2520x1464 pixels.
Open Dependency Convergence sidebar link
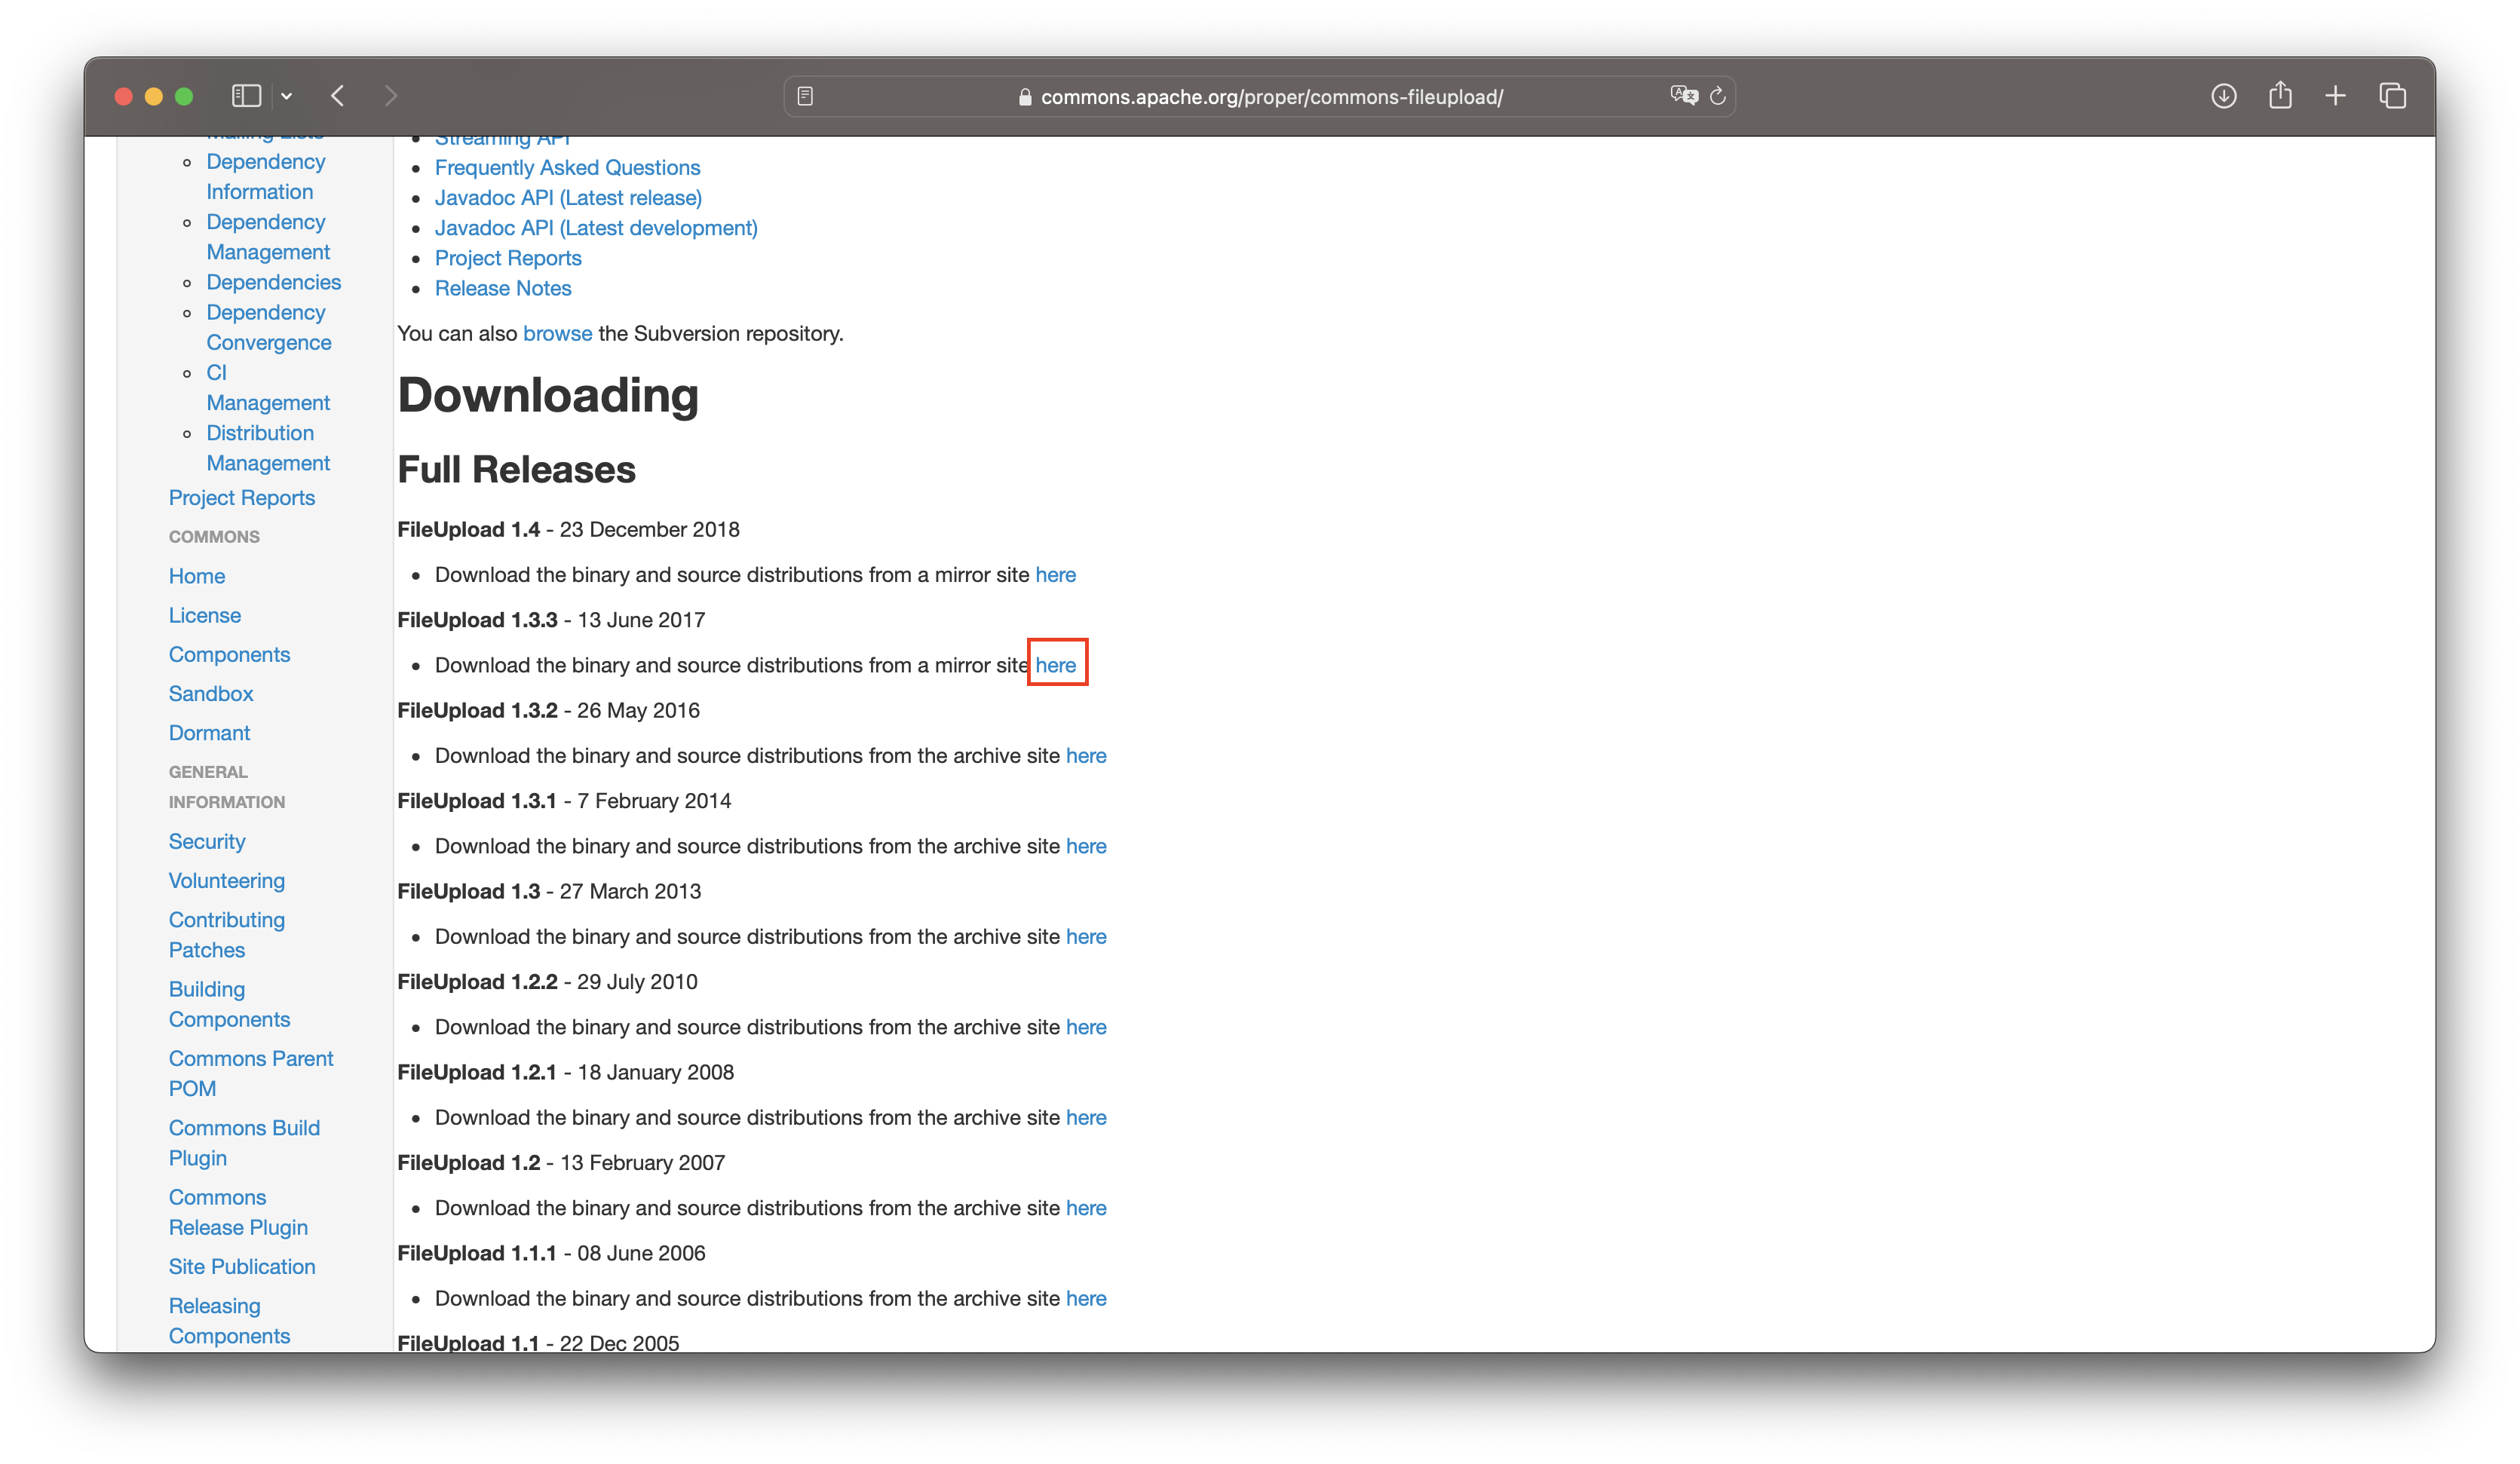268,327
